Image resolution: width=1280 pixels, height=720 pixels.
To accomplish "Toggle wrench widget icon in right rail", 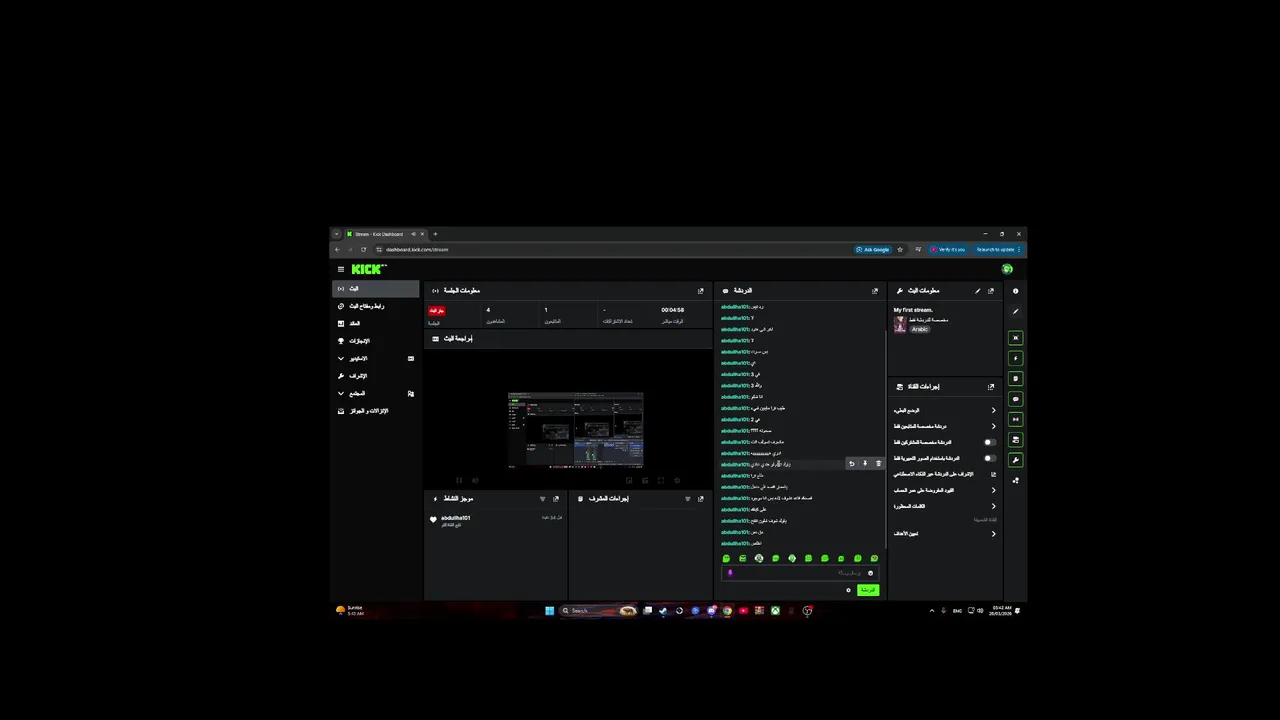I will click(1015, 460).
